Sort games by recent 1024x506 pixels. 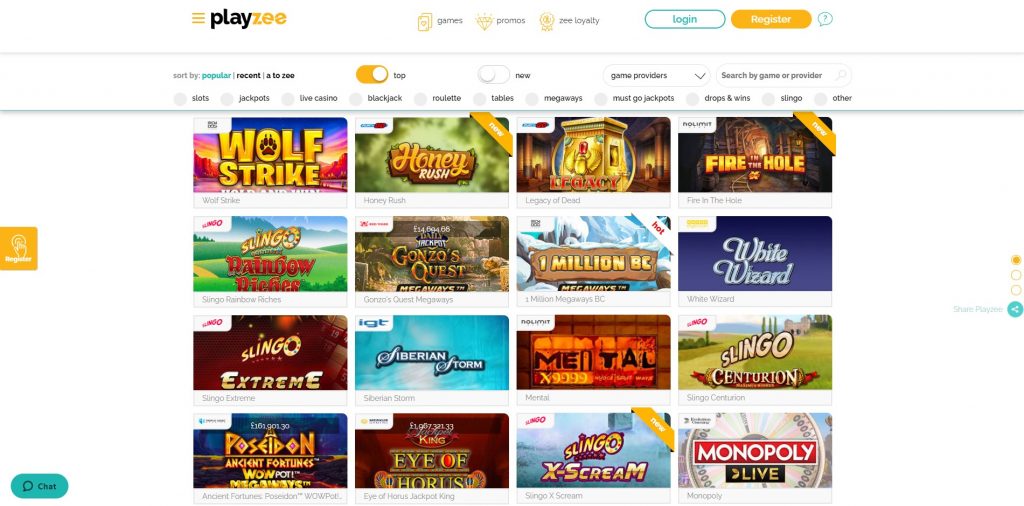point(248,76)
